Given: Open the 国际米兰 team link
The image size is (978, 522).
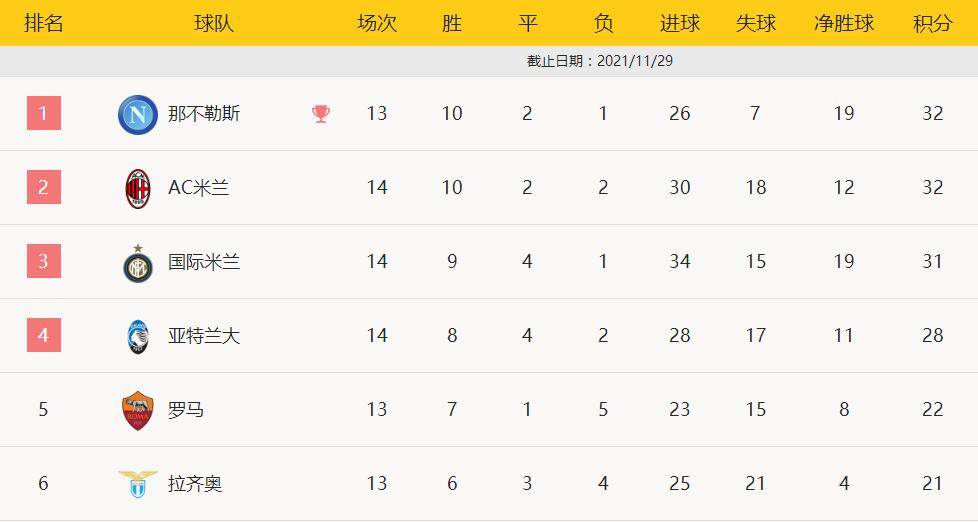Looking at the screenshot, I should [x=204, y=262].
